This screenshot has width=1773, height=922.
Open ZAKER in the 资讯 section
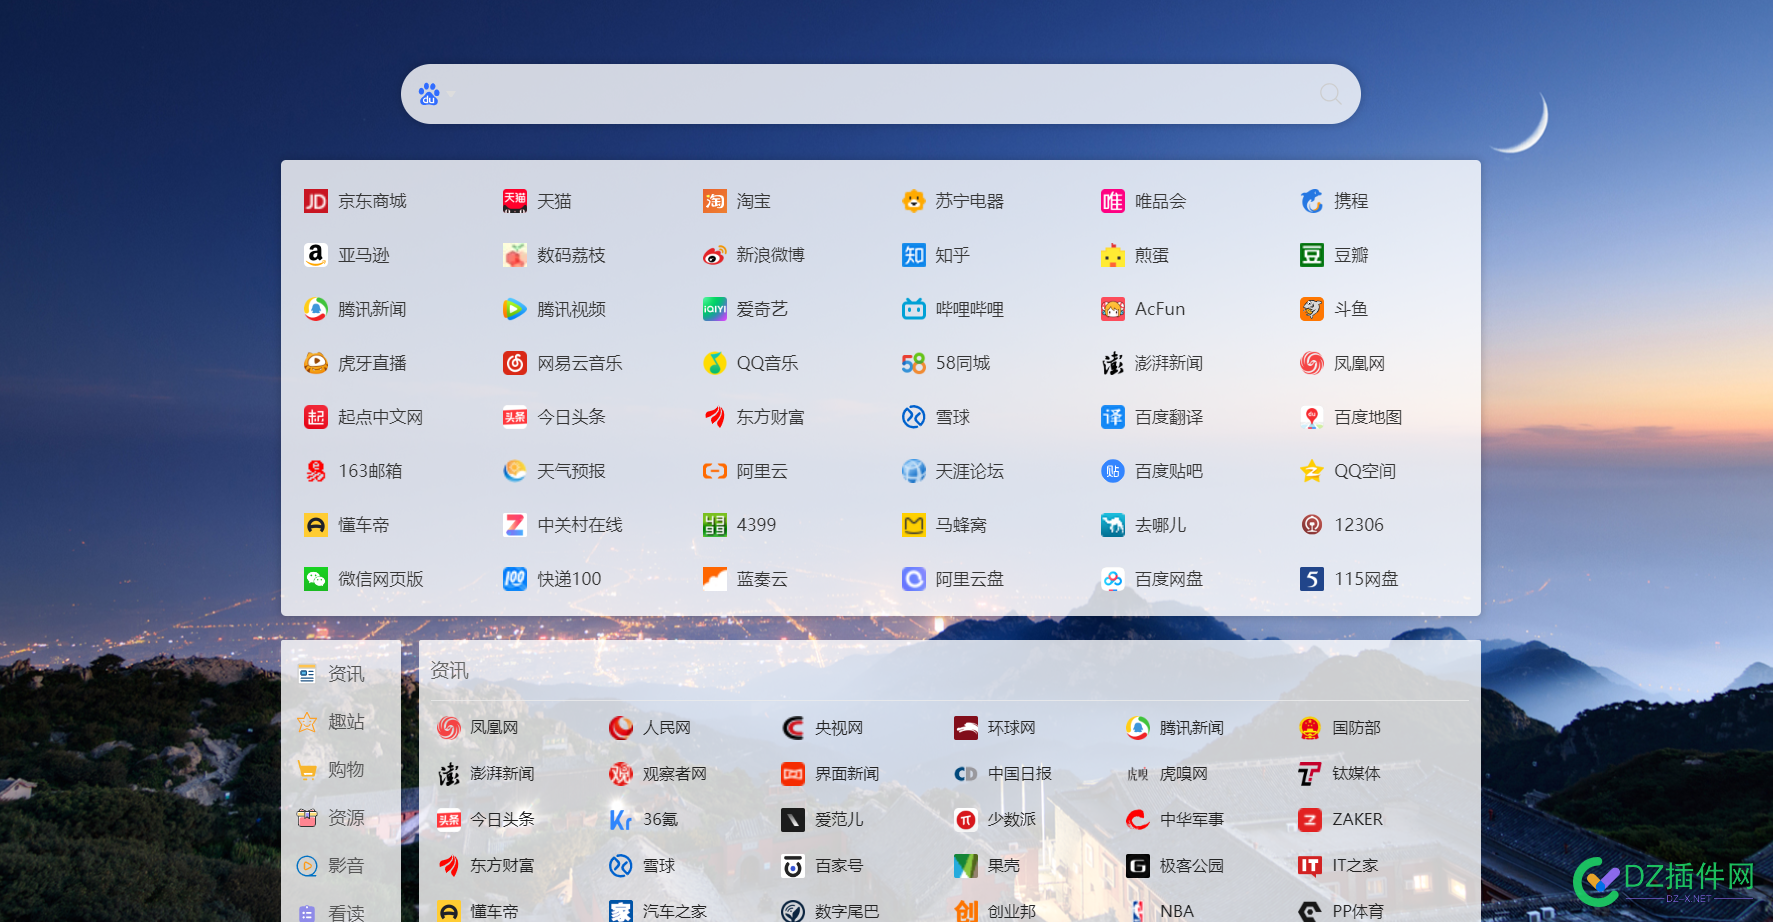[1341, 820]
